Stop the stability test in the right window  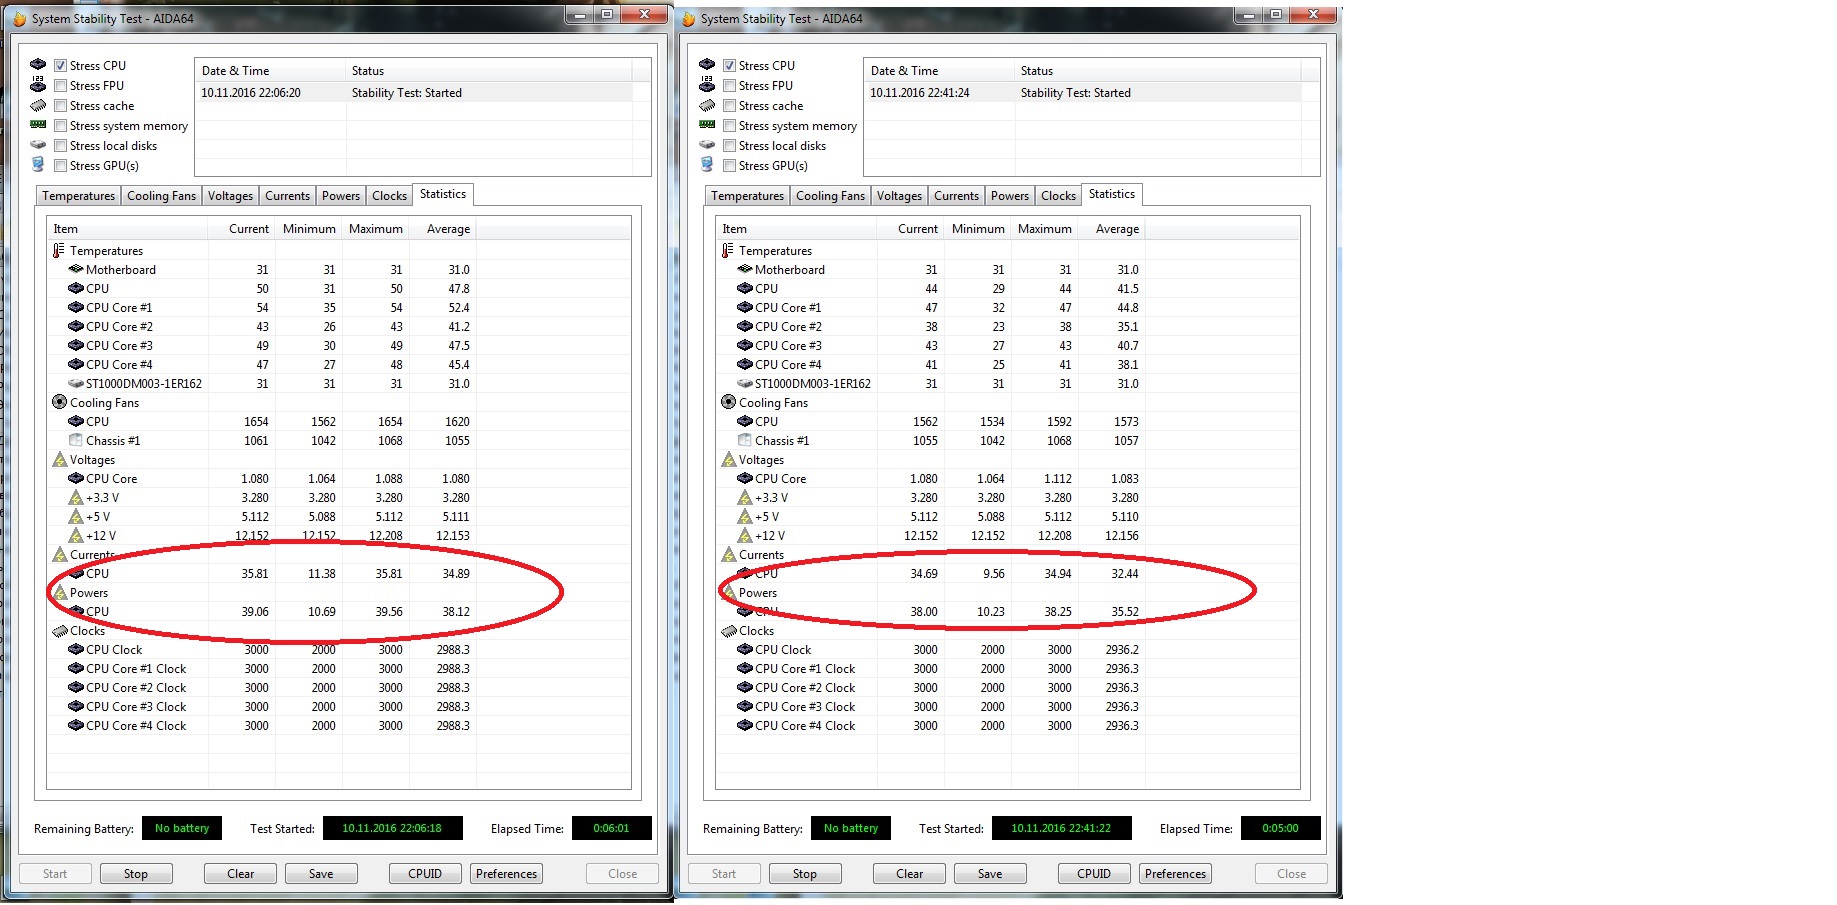pos(805,874)
